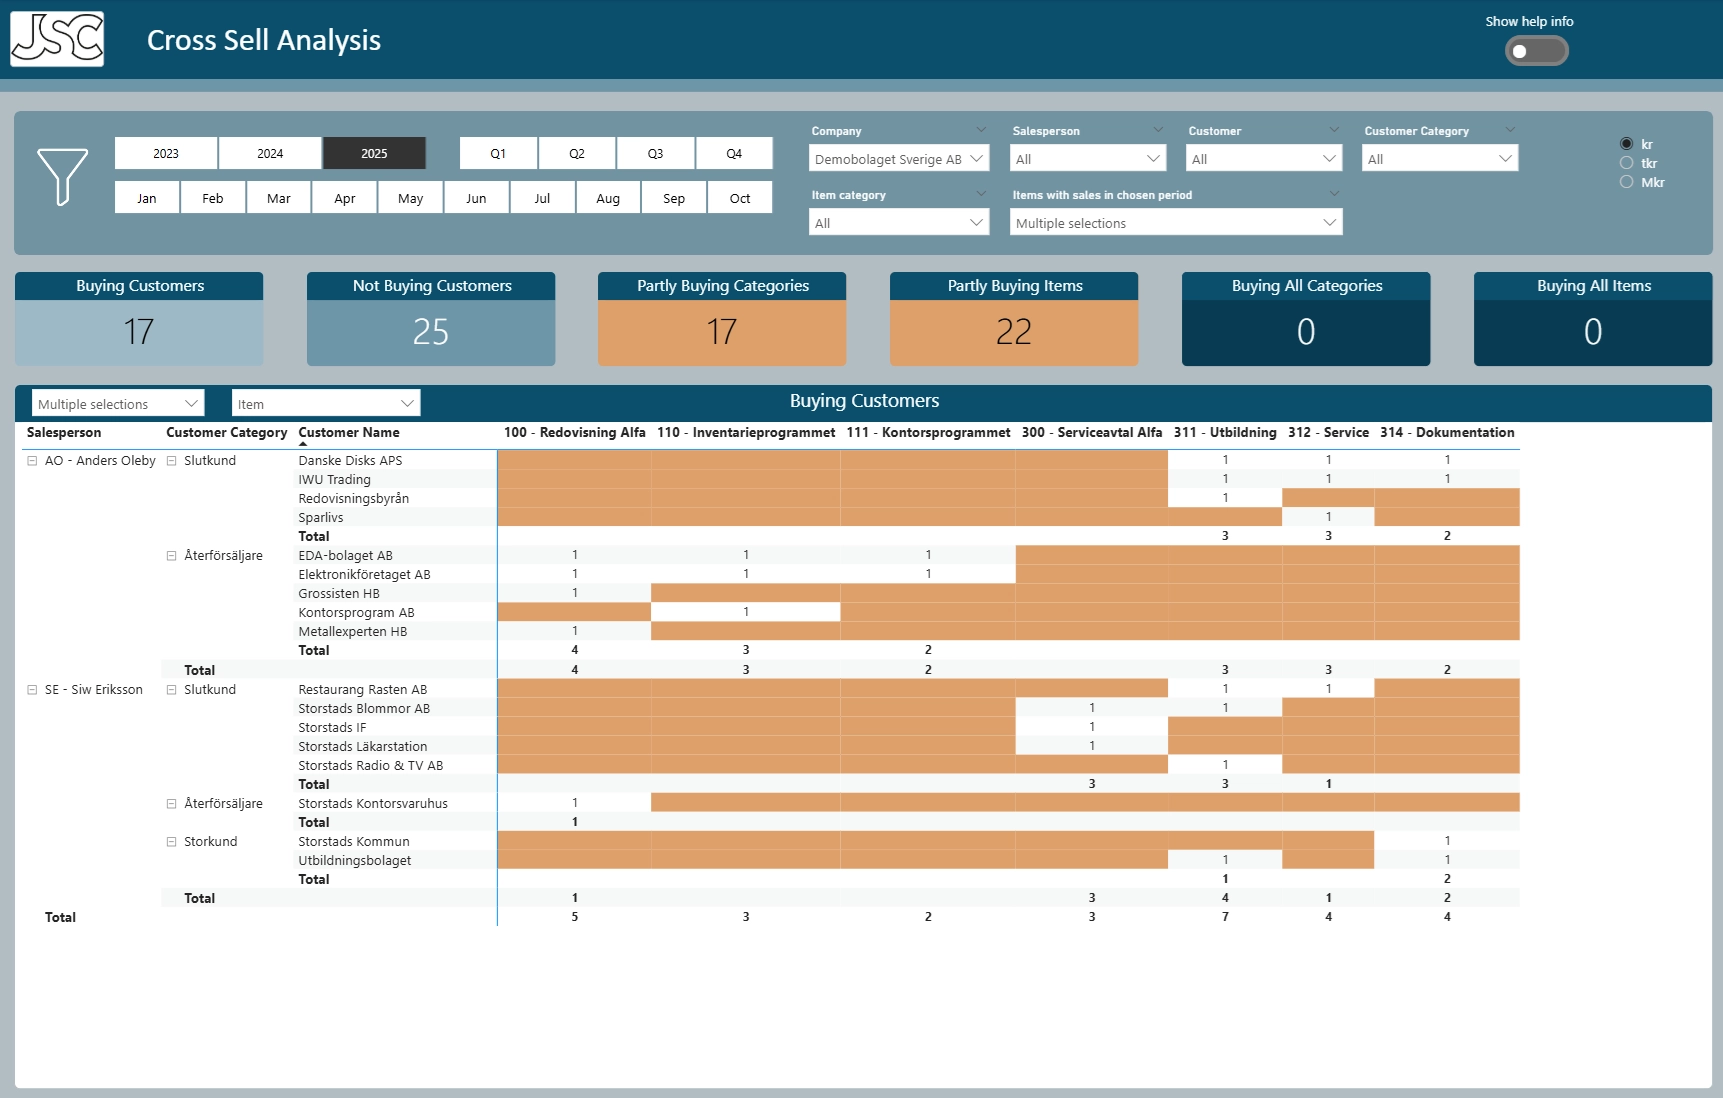This screenshot has height=1098, width=1723.
Task: Collapse the Storkund category group
Action: [x=171, y=842]
